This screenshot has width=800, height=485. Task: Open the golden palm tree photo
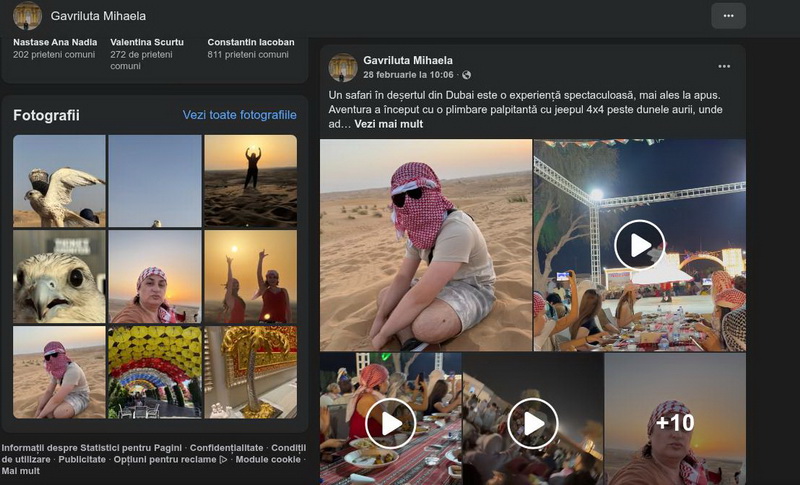pos(251,372)
